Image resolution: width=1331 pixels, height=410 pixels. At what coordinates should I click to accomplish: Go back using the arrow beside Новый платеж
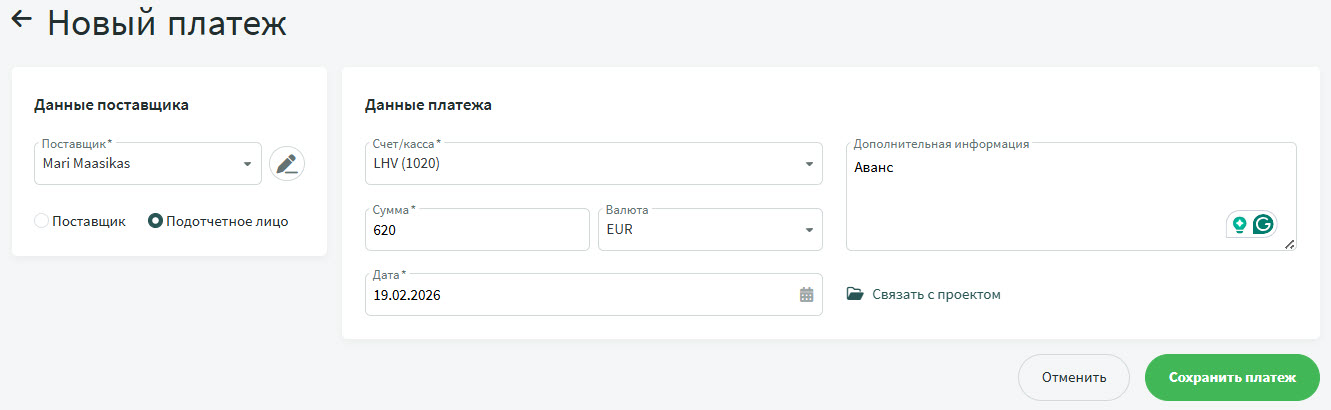[21, 19]
